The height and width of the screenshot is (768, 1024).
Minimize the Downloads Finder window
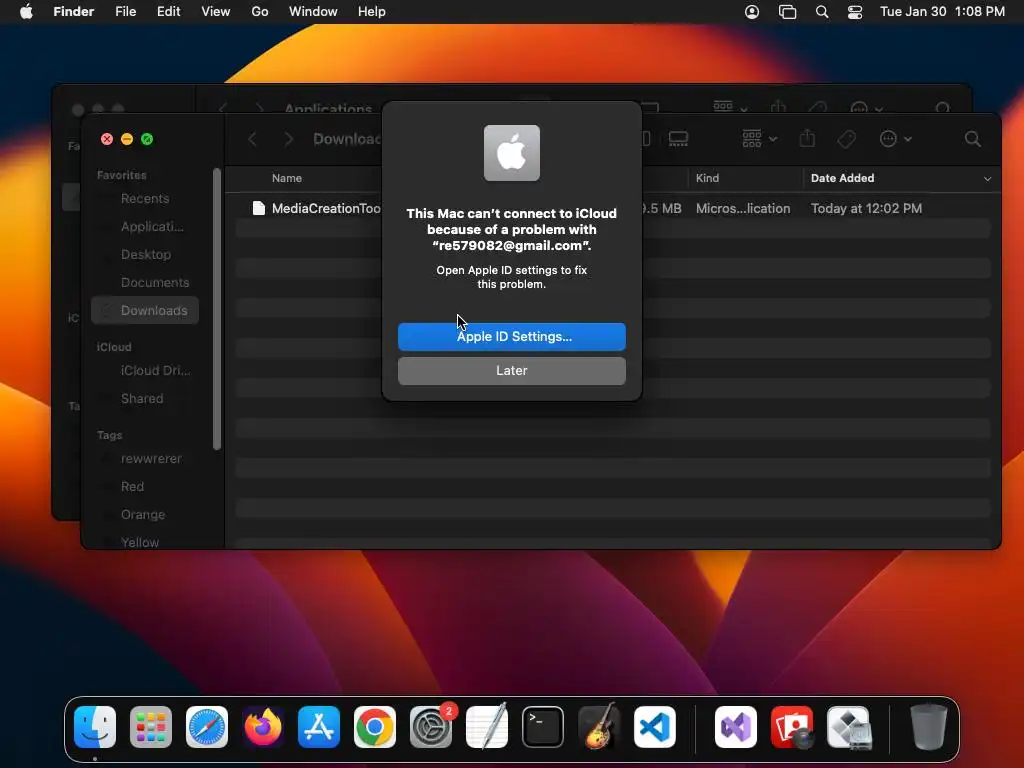pos(127,139)
